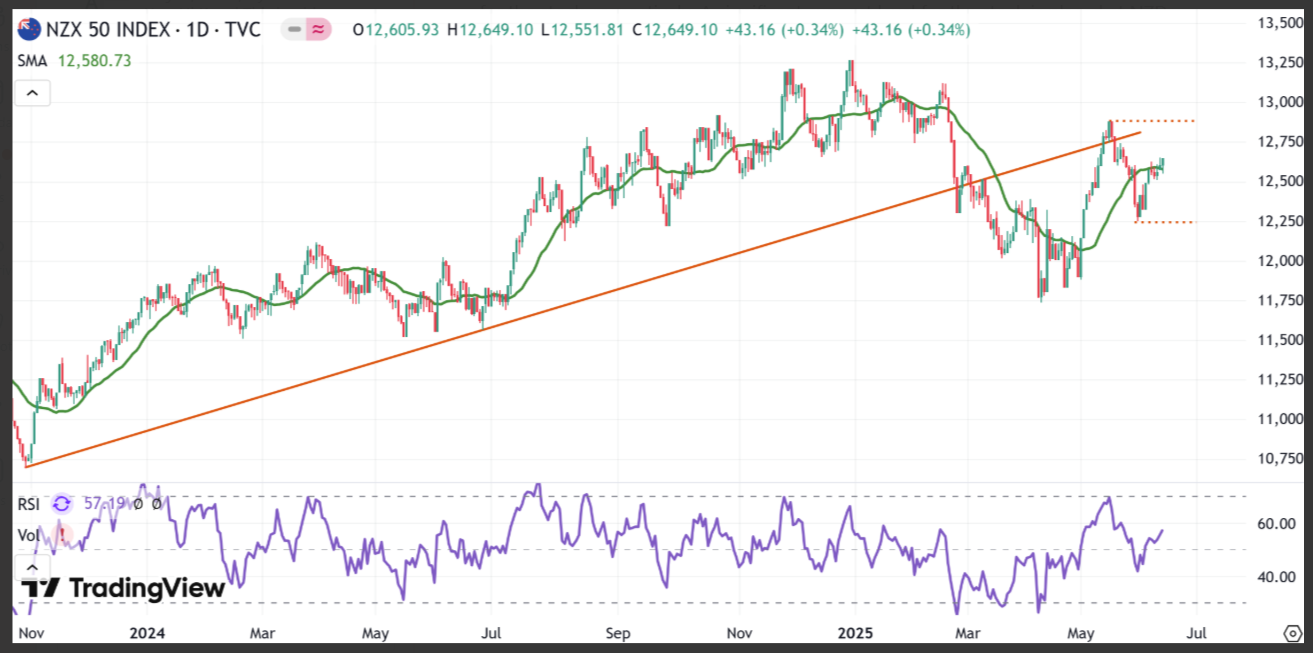Select the SMA indicator label
1313x653 pixels.
(33, 61)
